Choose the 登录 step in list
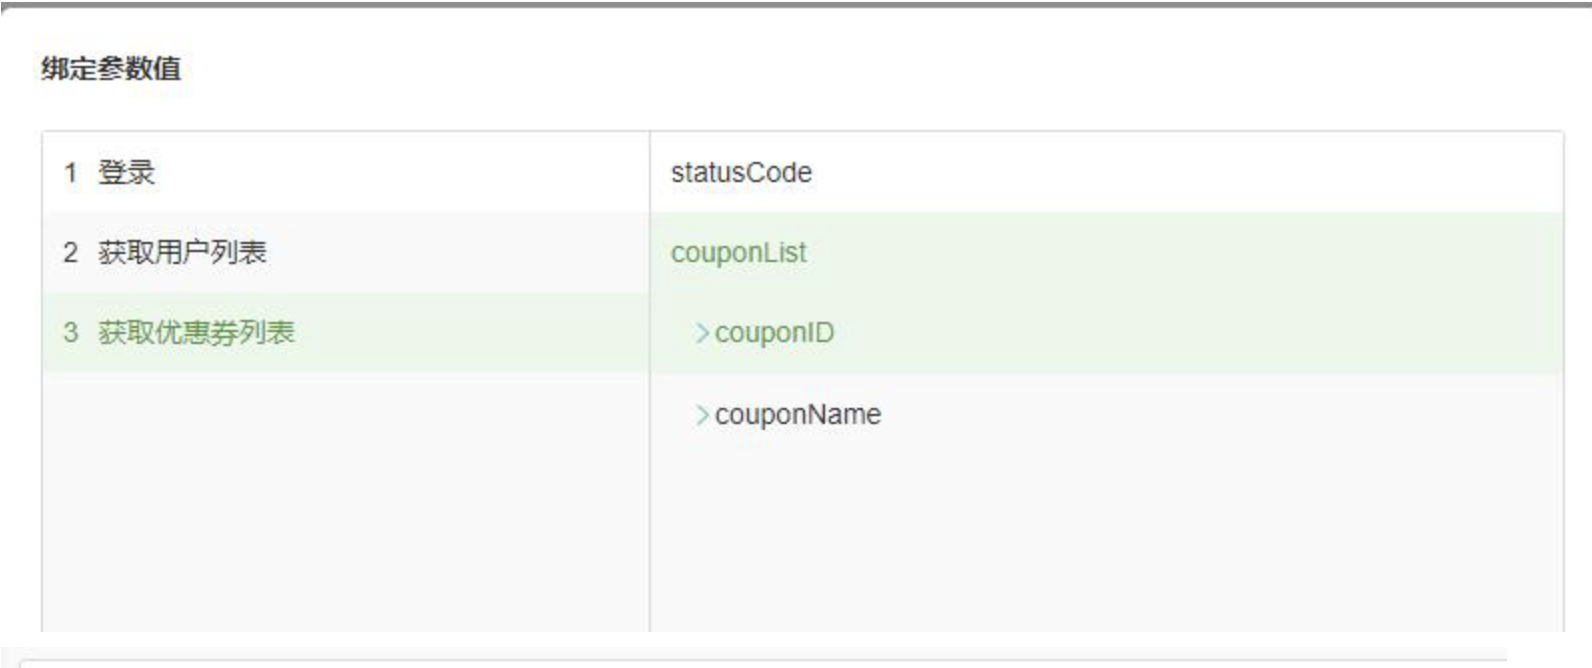The height and width of the screenshot is (668, 1592). coord(126,173)
